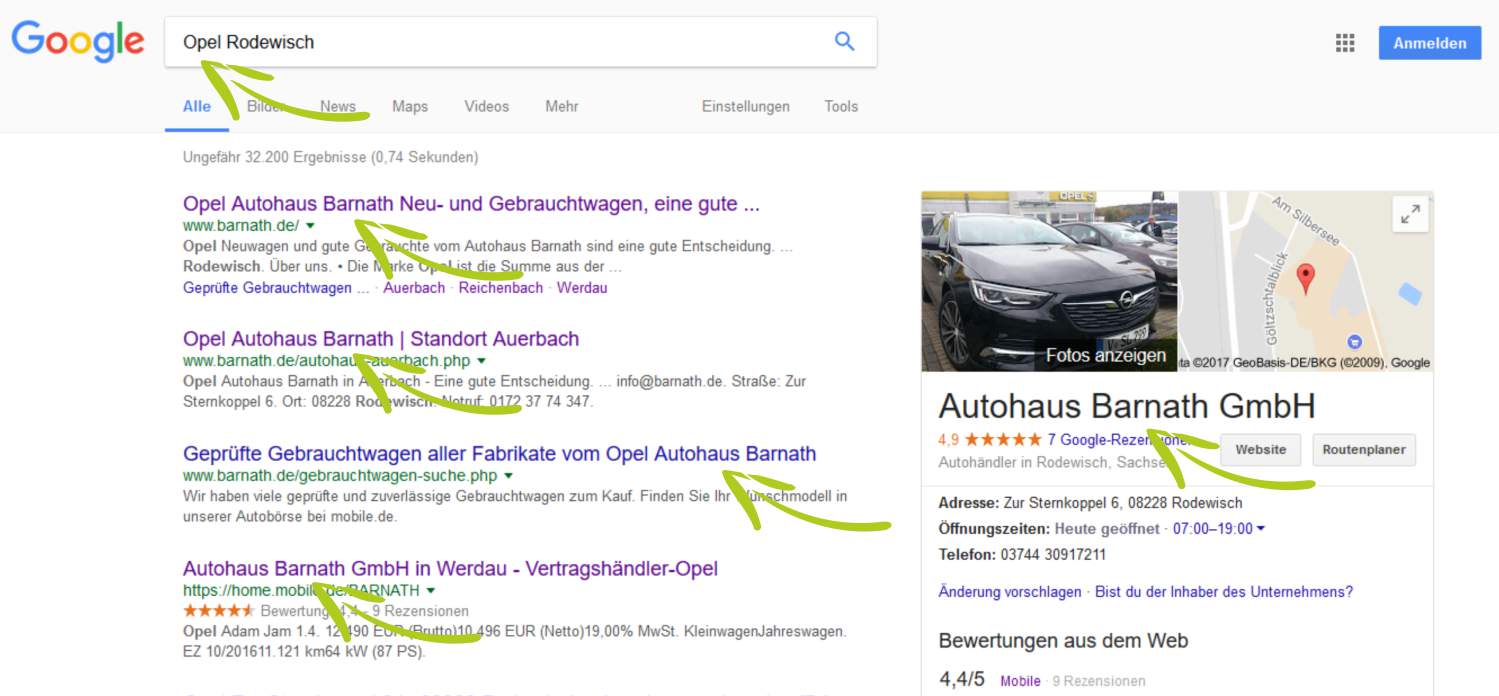Screen dimensions: 1499x696
Task: Click the Änderung vorschlagen link
Action: (x=1009, y=592)
